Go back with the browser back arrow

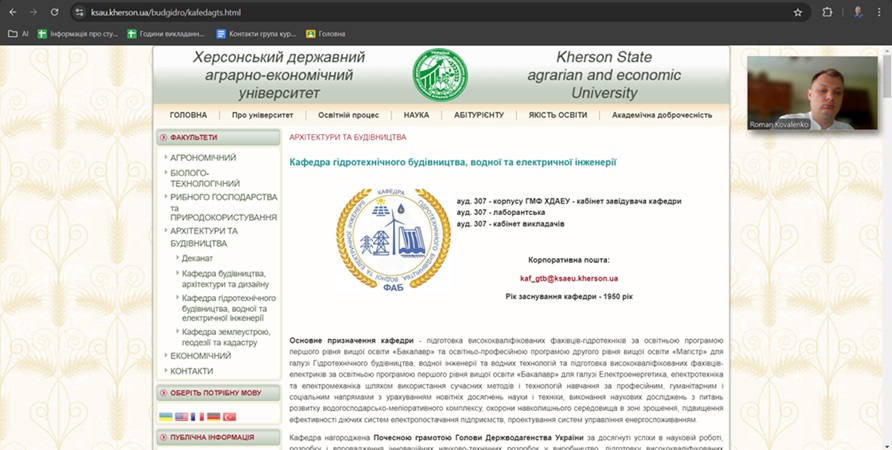[13, 12]
